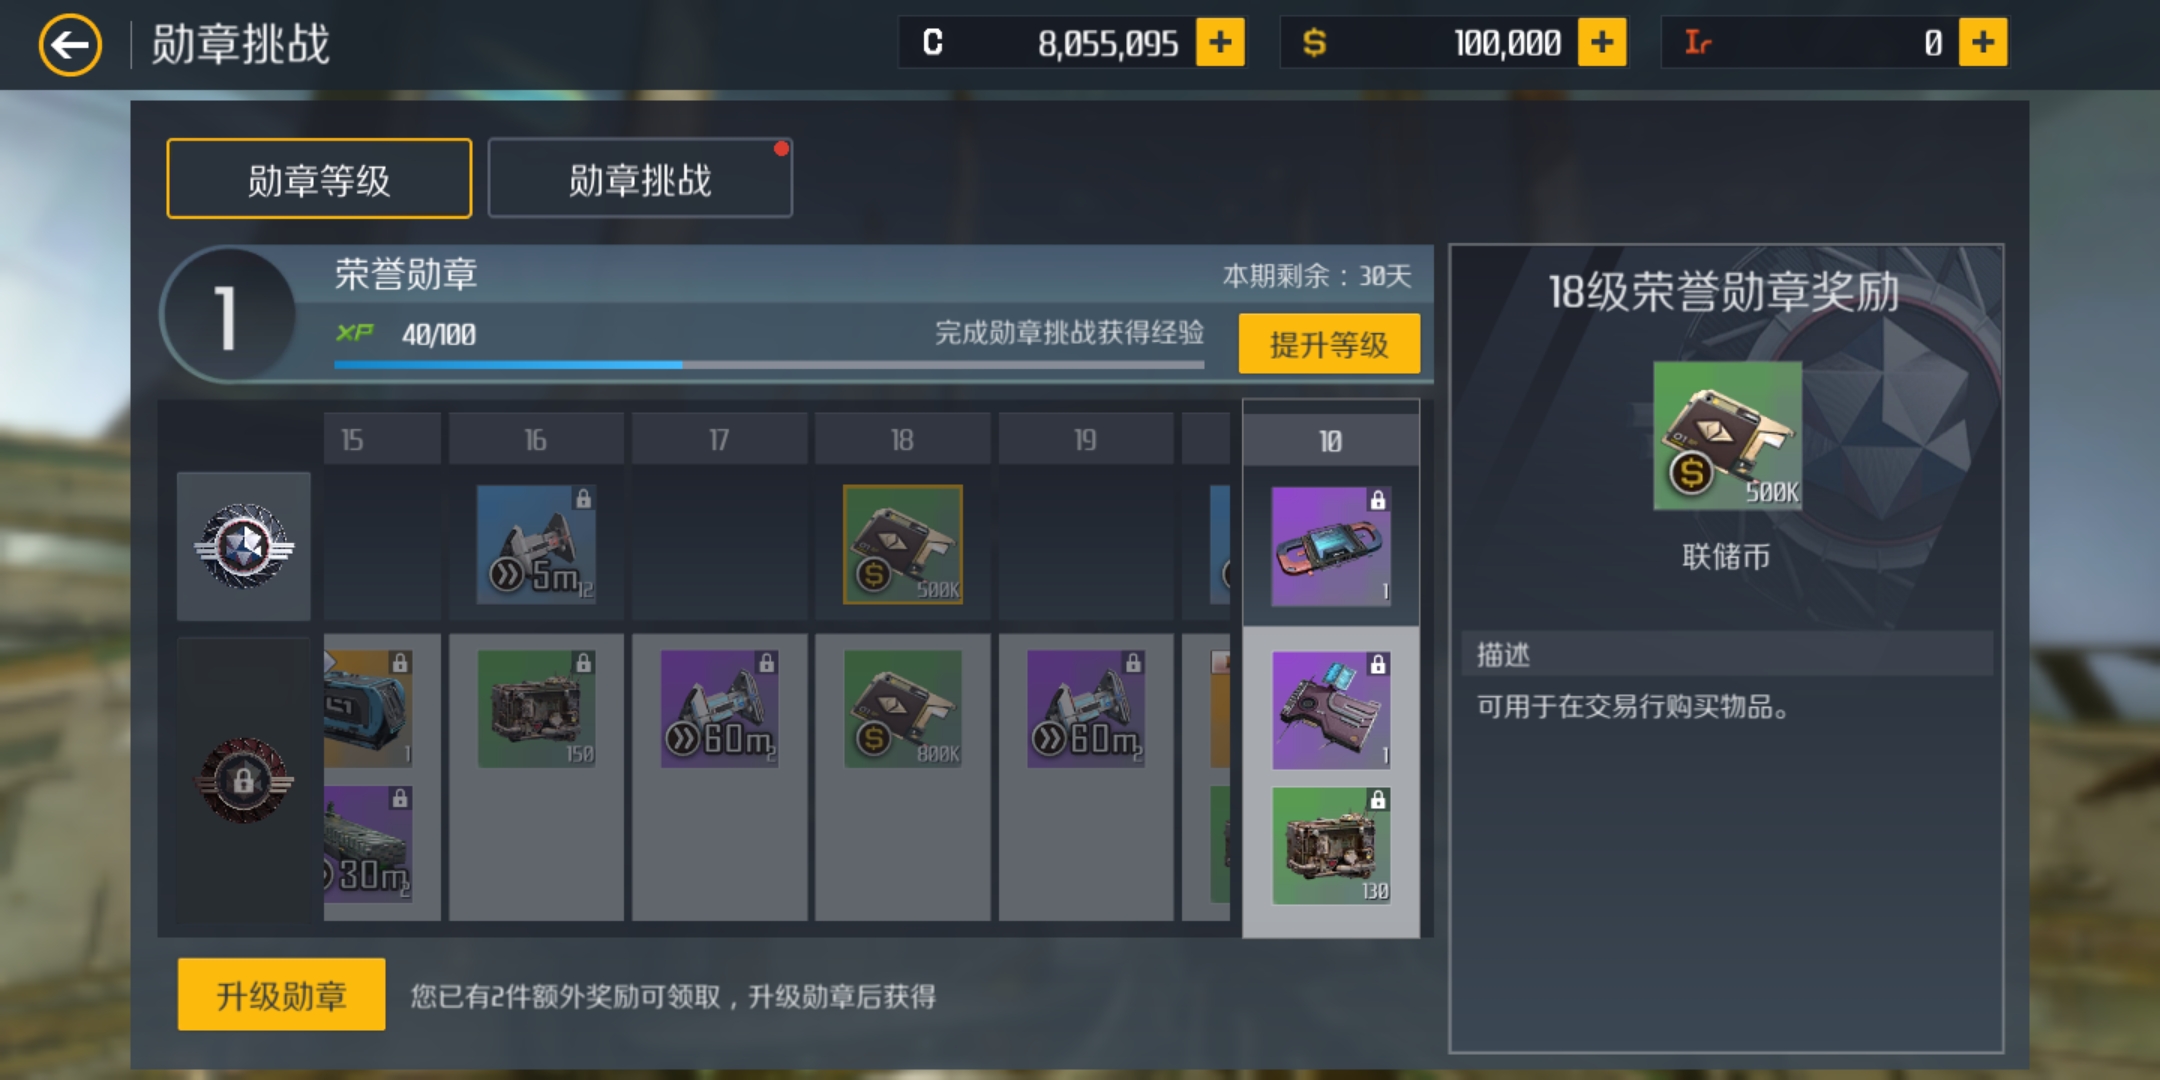Add Ir currency with the plus icon
The image size is (2160, 1080).
[1983, 42]
